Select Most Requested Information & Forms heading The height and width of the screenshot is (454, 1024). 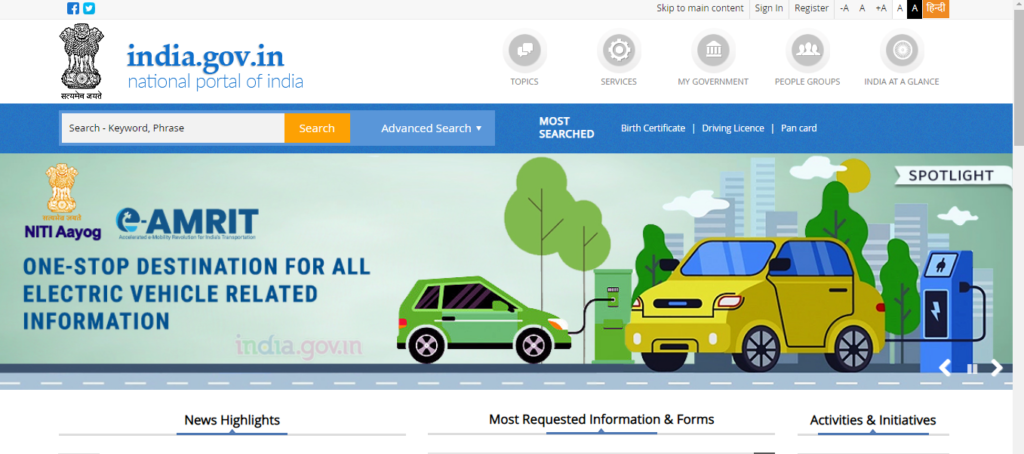pyautogui.click(x=601, y=419)
